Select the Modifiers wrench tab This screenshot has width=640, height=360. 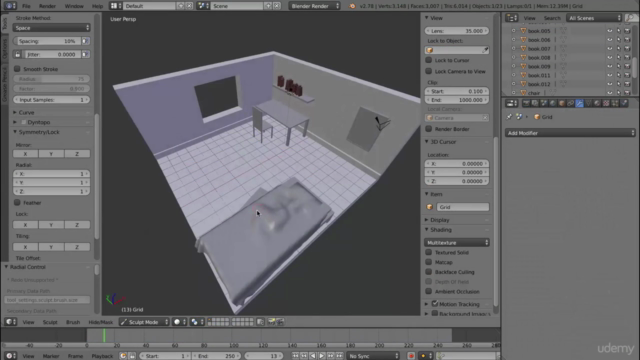coord(580,103)
